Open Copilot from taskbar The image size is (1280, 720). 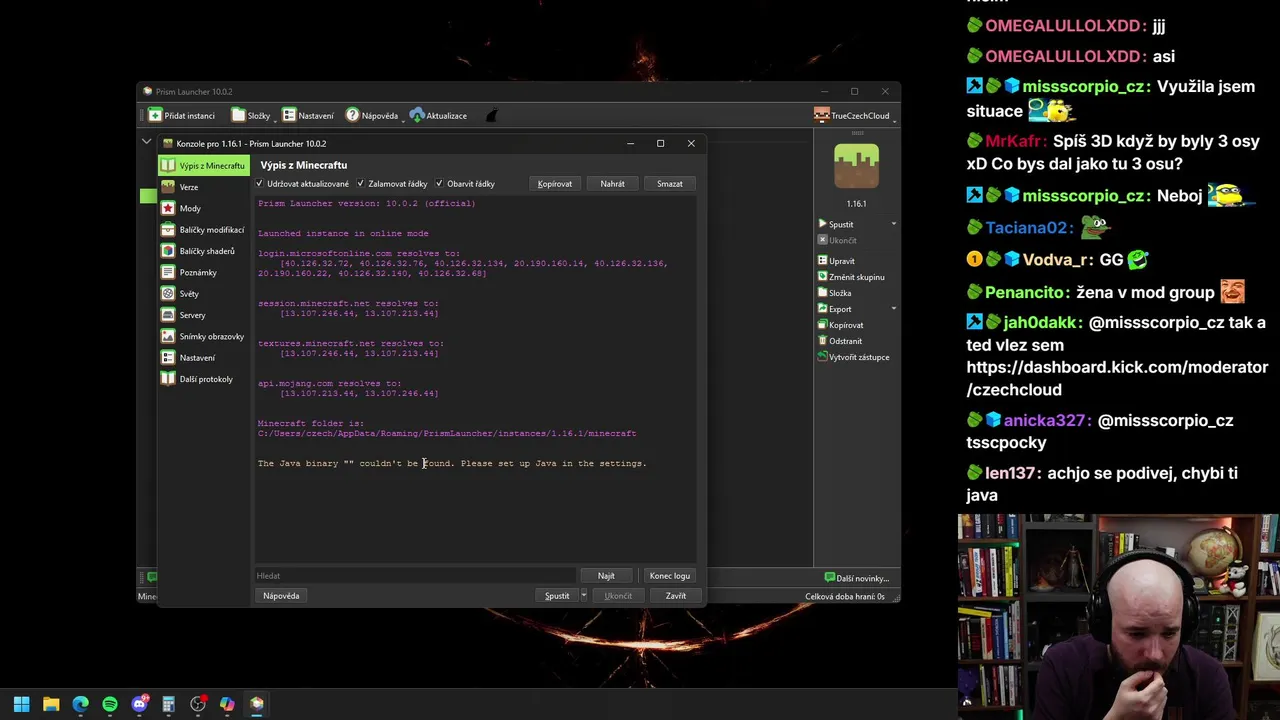coord(227,704)
